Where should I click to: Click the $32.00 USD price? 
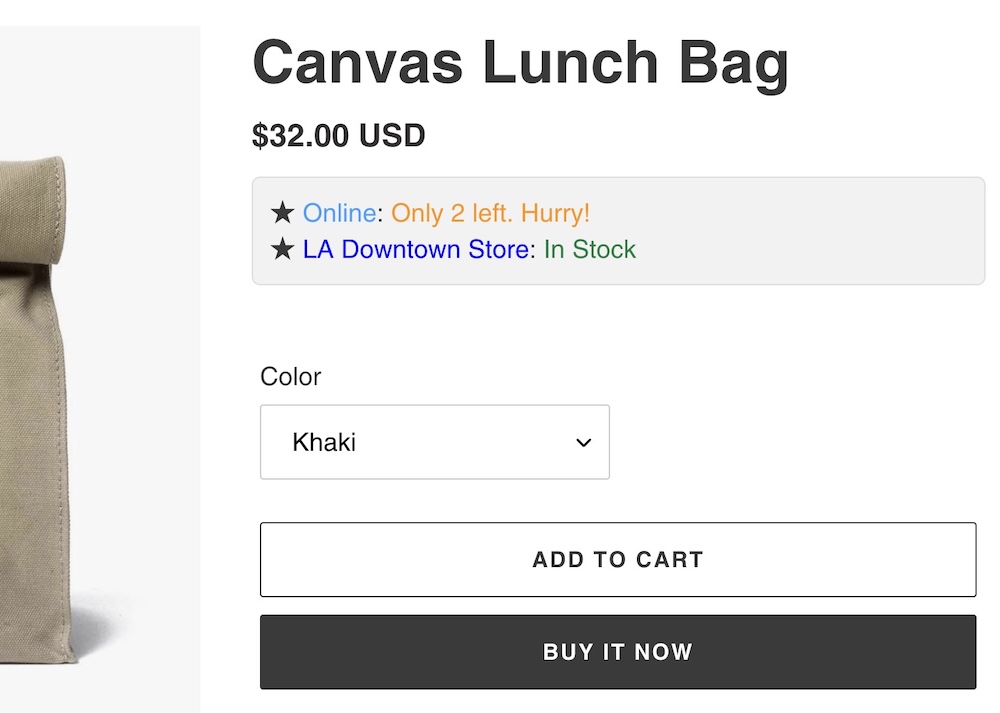point(339,135)
